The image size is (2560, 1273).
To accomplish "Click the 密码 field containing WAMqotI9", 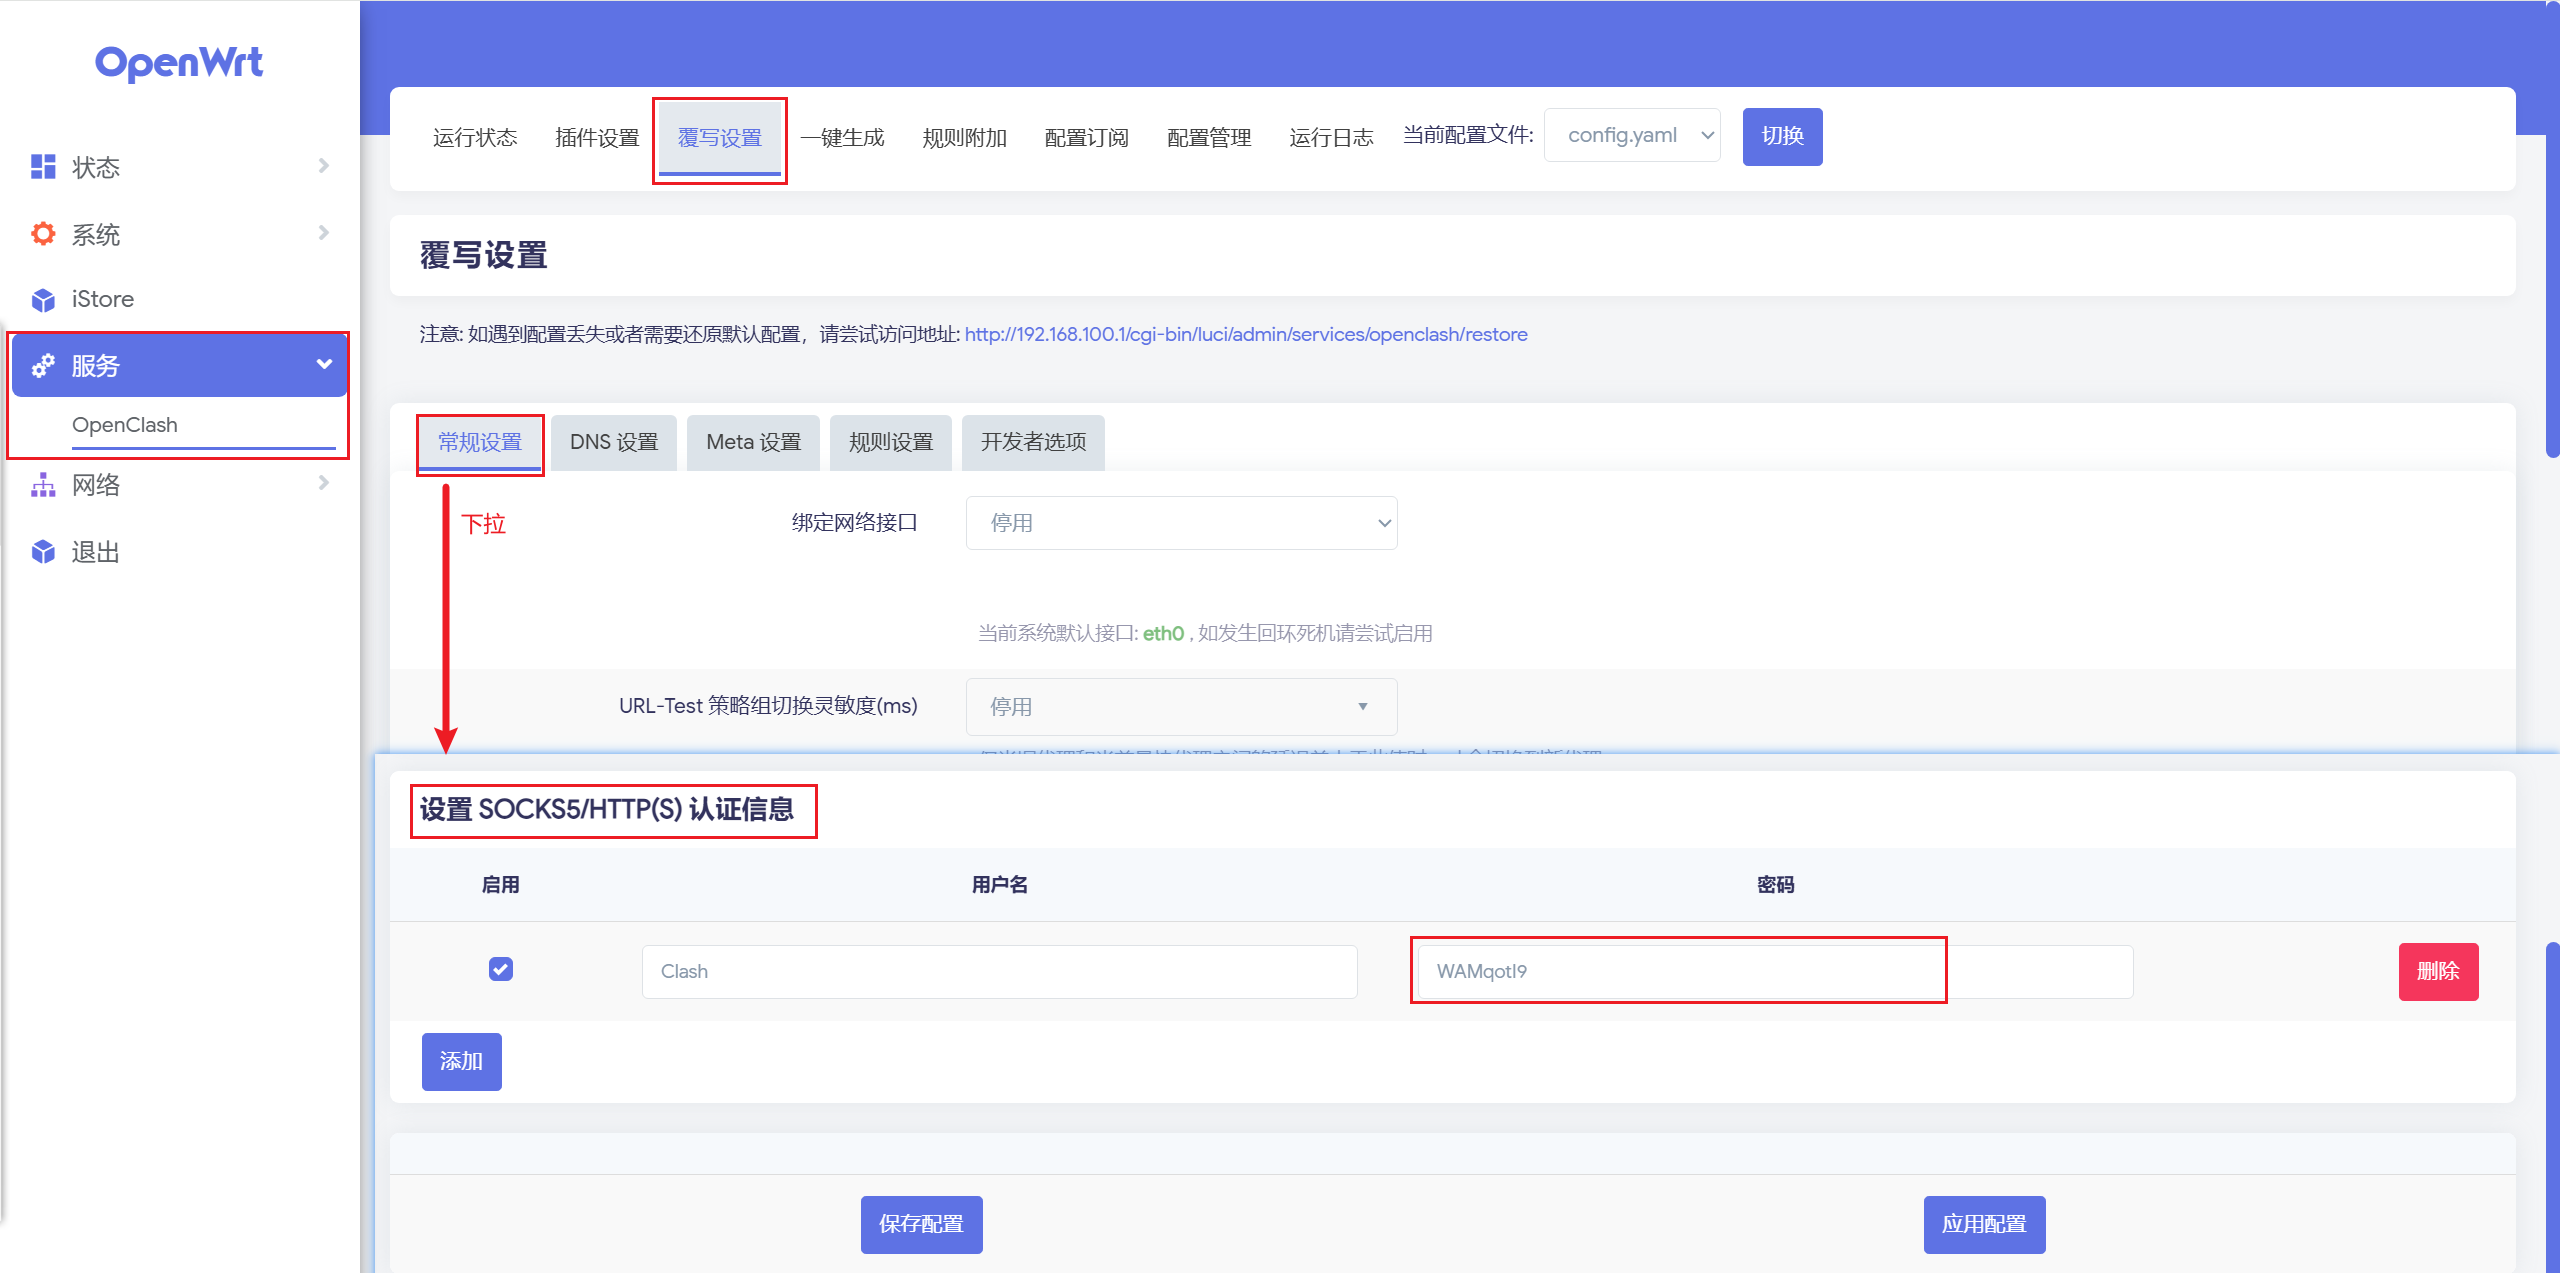I will coord(1775,971).
